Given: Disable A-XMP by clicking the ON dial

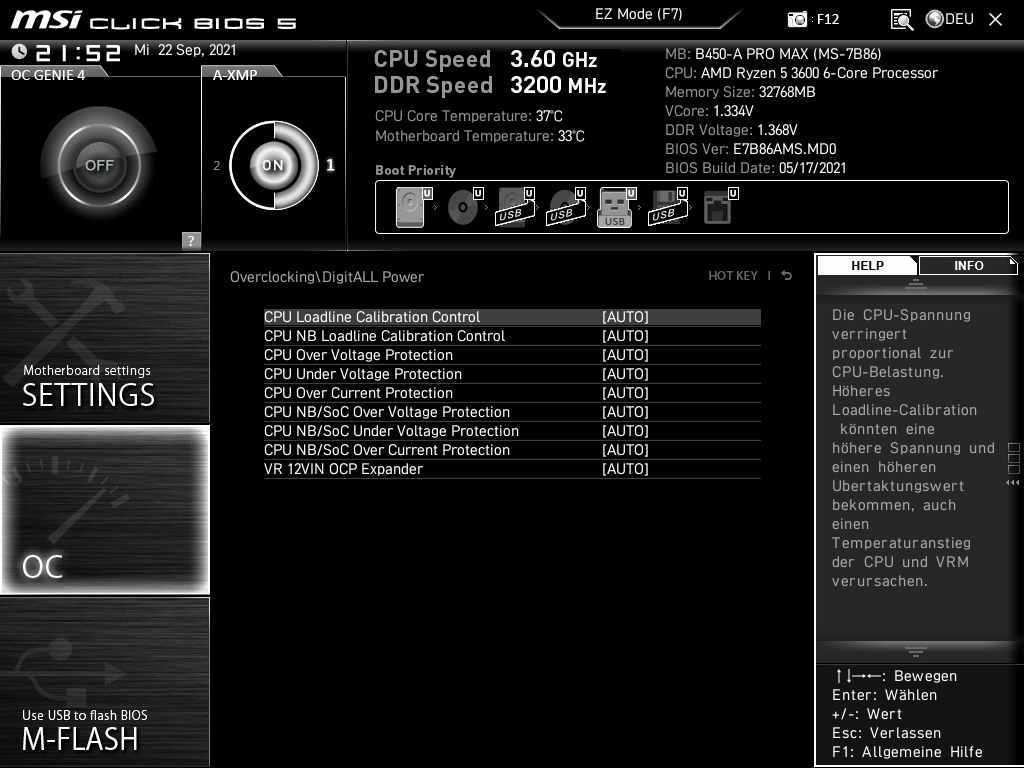Looking at the screenshot, I should 272,164.
